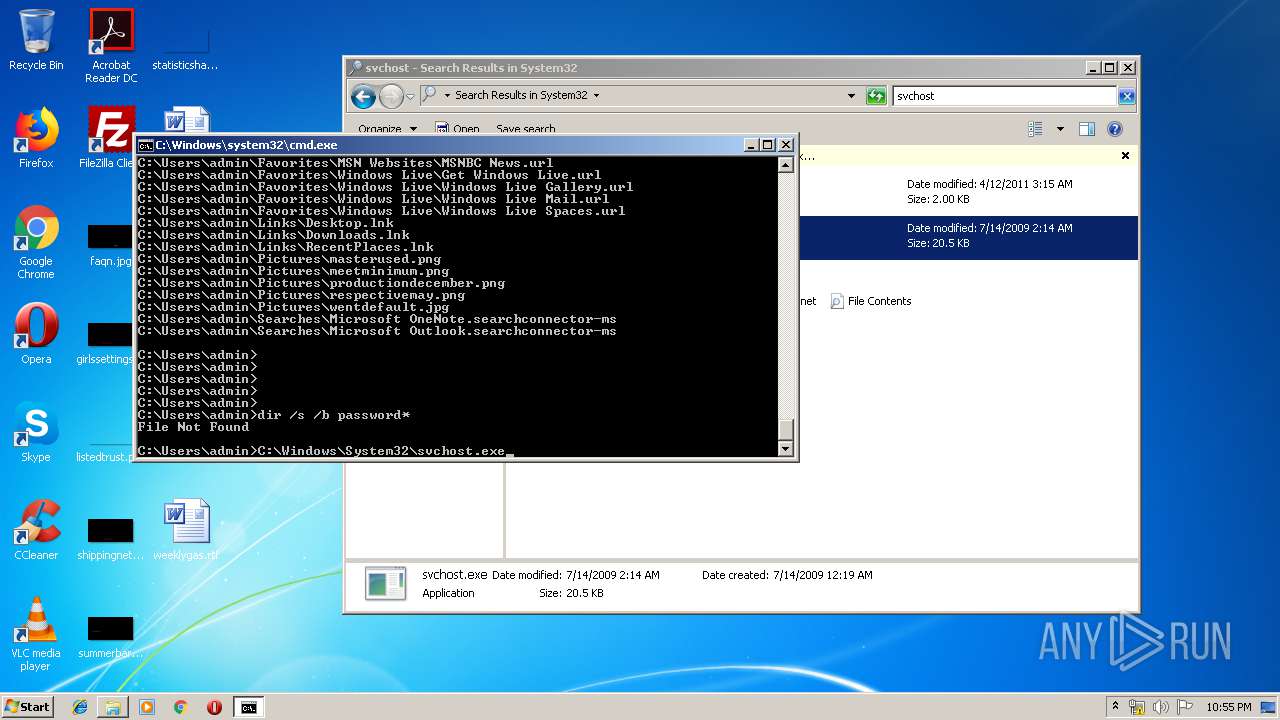Click the Explorer Back navigation arrow
The image size is (1280, 720).
click(x=364, y=96)
